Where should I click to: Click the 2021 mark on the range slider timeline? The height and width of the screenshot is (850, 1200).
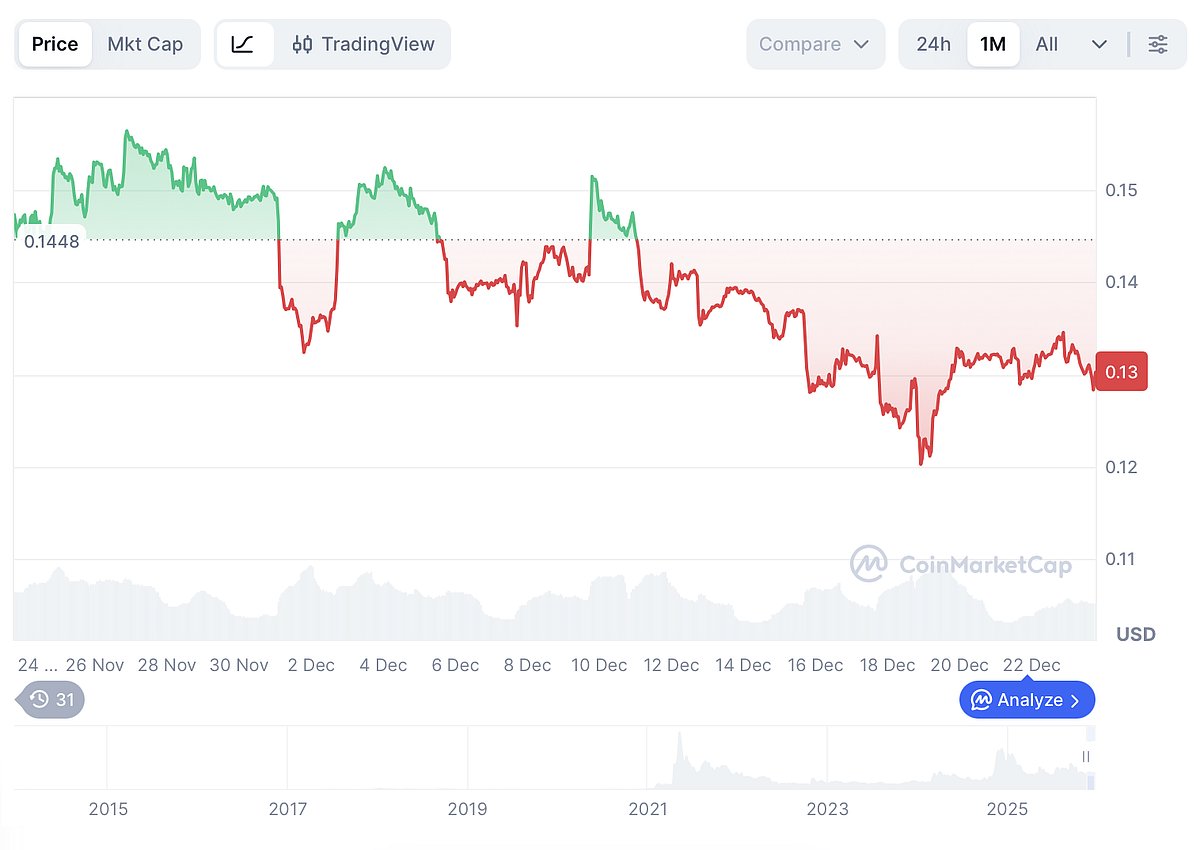point(649,809)
